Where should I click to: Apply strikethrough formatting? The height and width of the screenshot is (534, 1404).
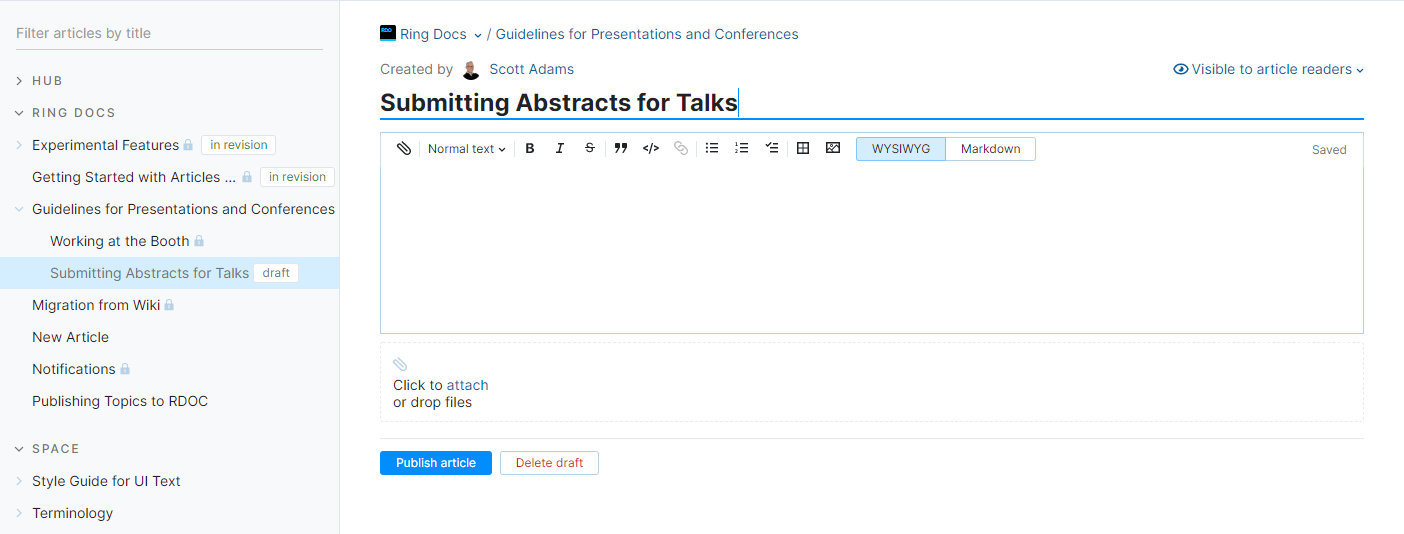coord(590,149)
